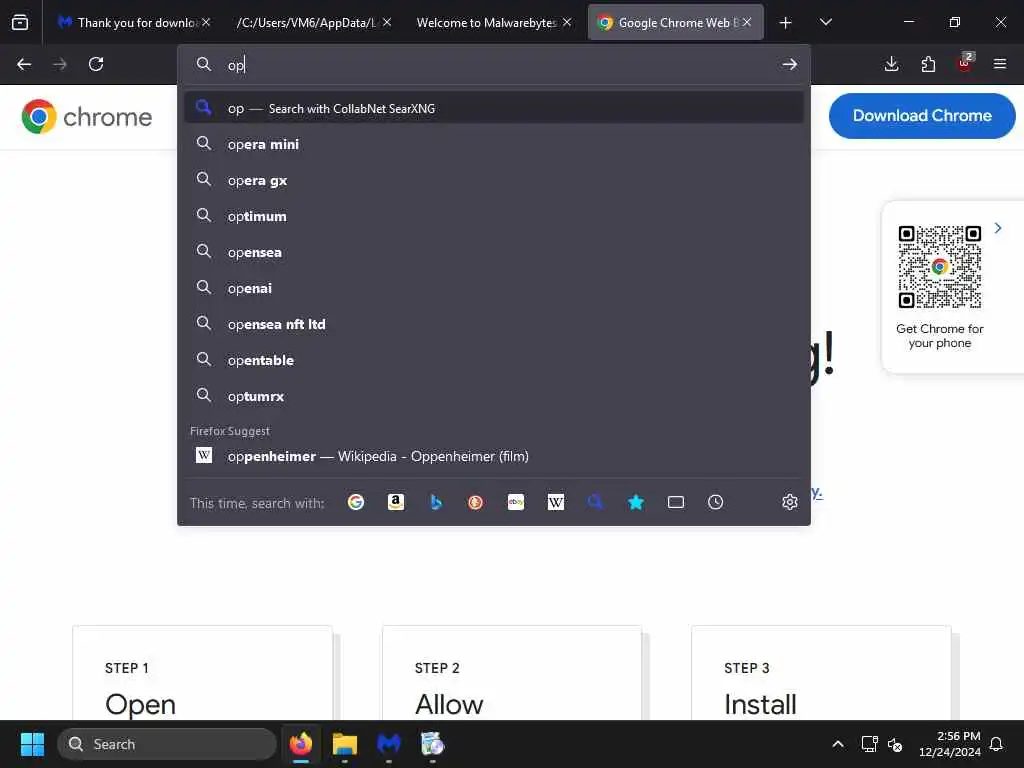Screen dimensions: 1024x768
Task: Select the 'opensea nft ltd' suggestion
Action: click(x=494, y=324)
